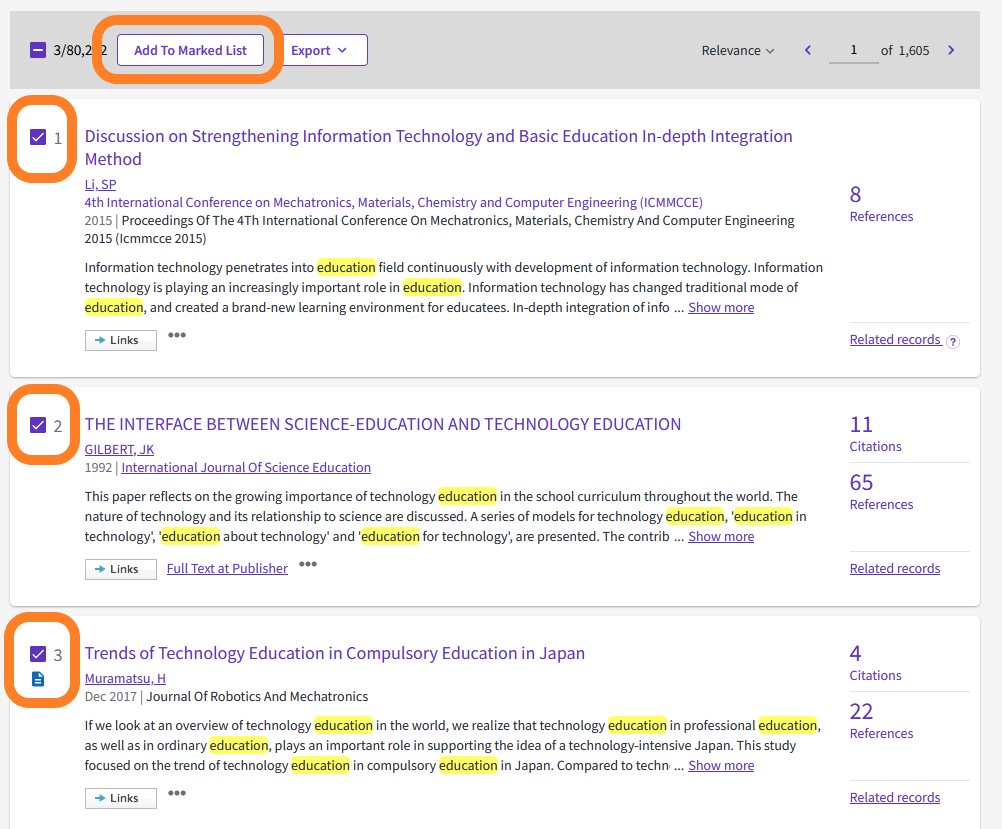
Task: Toggle the select-all checkbox beside 3/80
Action: click(38, 50)
